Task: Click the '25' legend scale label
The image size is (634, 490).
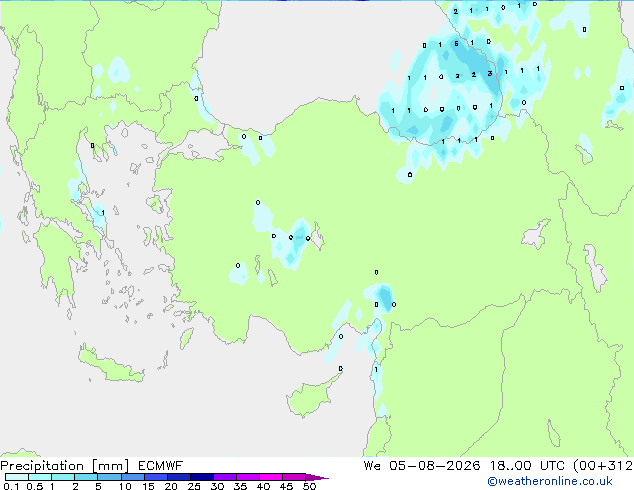Action: coord(194,486)
